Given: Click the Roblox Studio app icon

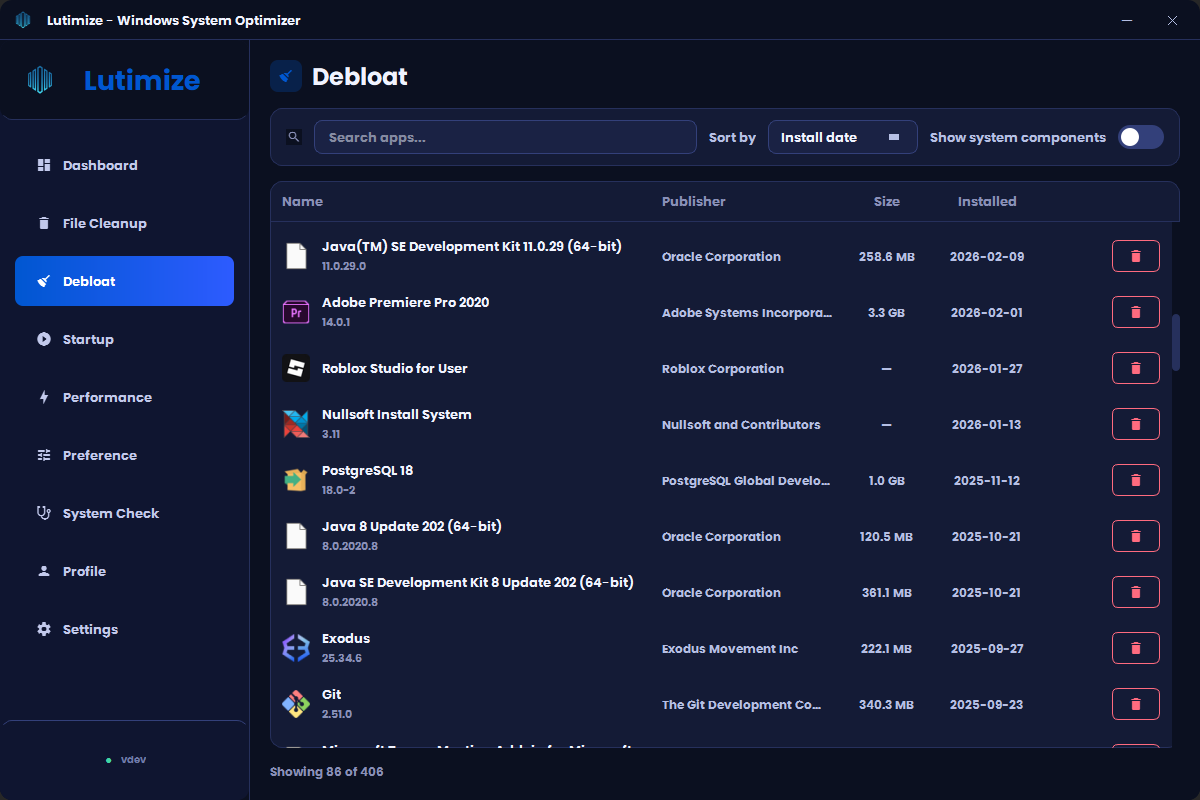Looking at the screenshot, I should [x=296, y=368].
